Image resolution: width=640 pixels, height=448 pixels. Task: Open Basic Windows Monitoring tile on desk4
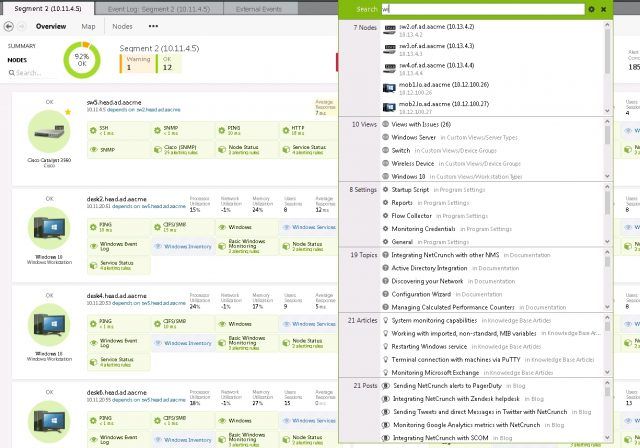coord(247,343)
